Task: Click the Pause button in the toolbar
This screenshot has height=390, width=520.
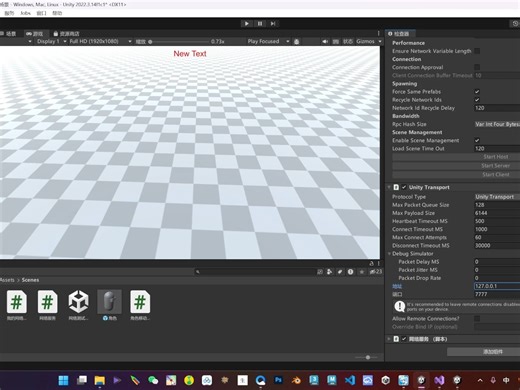Action: [x=260, y=24]
